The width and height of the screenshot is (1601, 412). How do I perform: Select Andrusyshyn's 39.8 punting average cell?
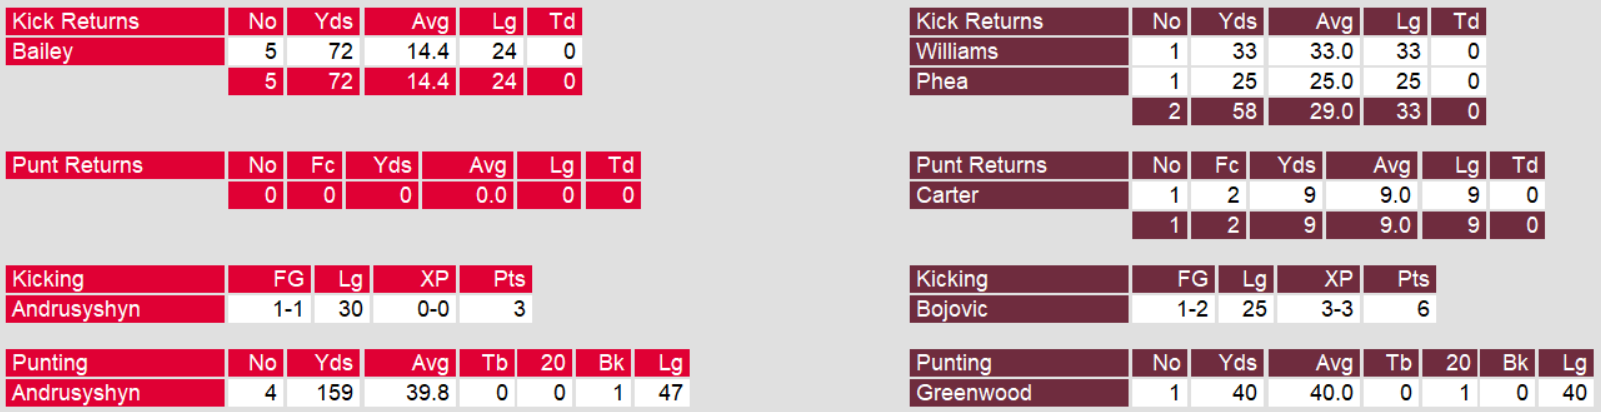(x=410, y=393)
